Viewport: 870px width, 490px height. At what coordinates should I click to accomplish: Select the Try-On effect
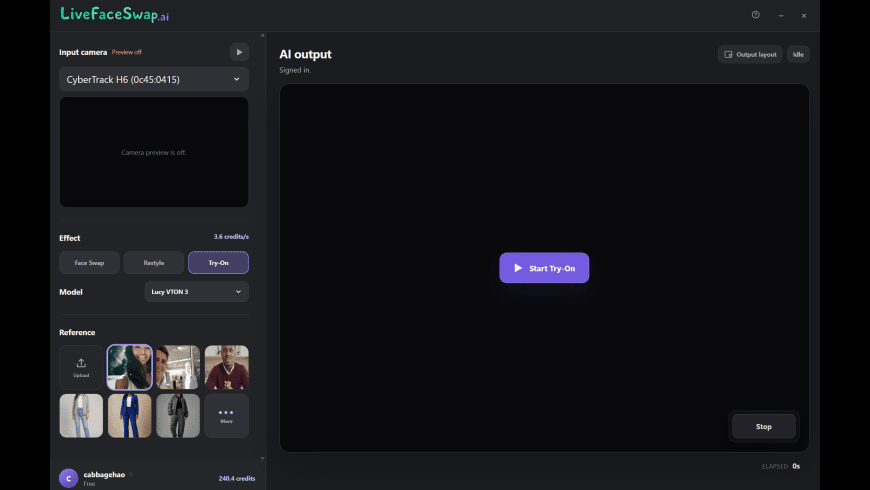tap(219, 262)
